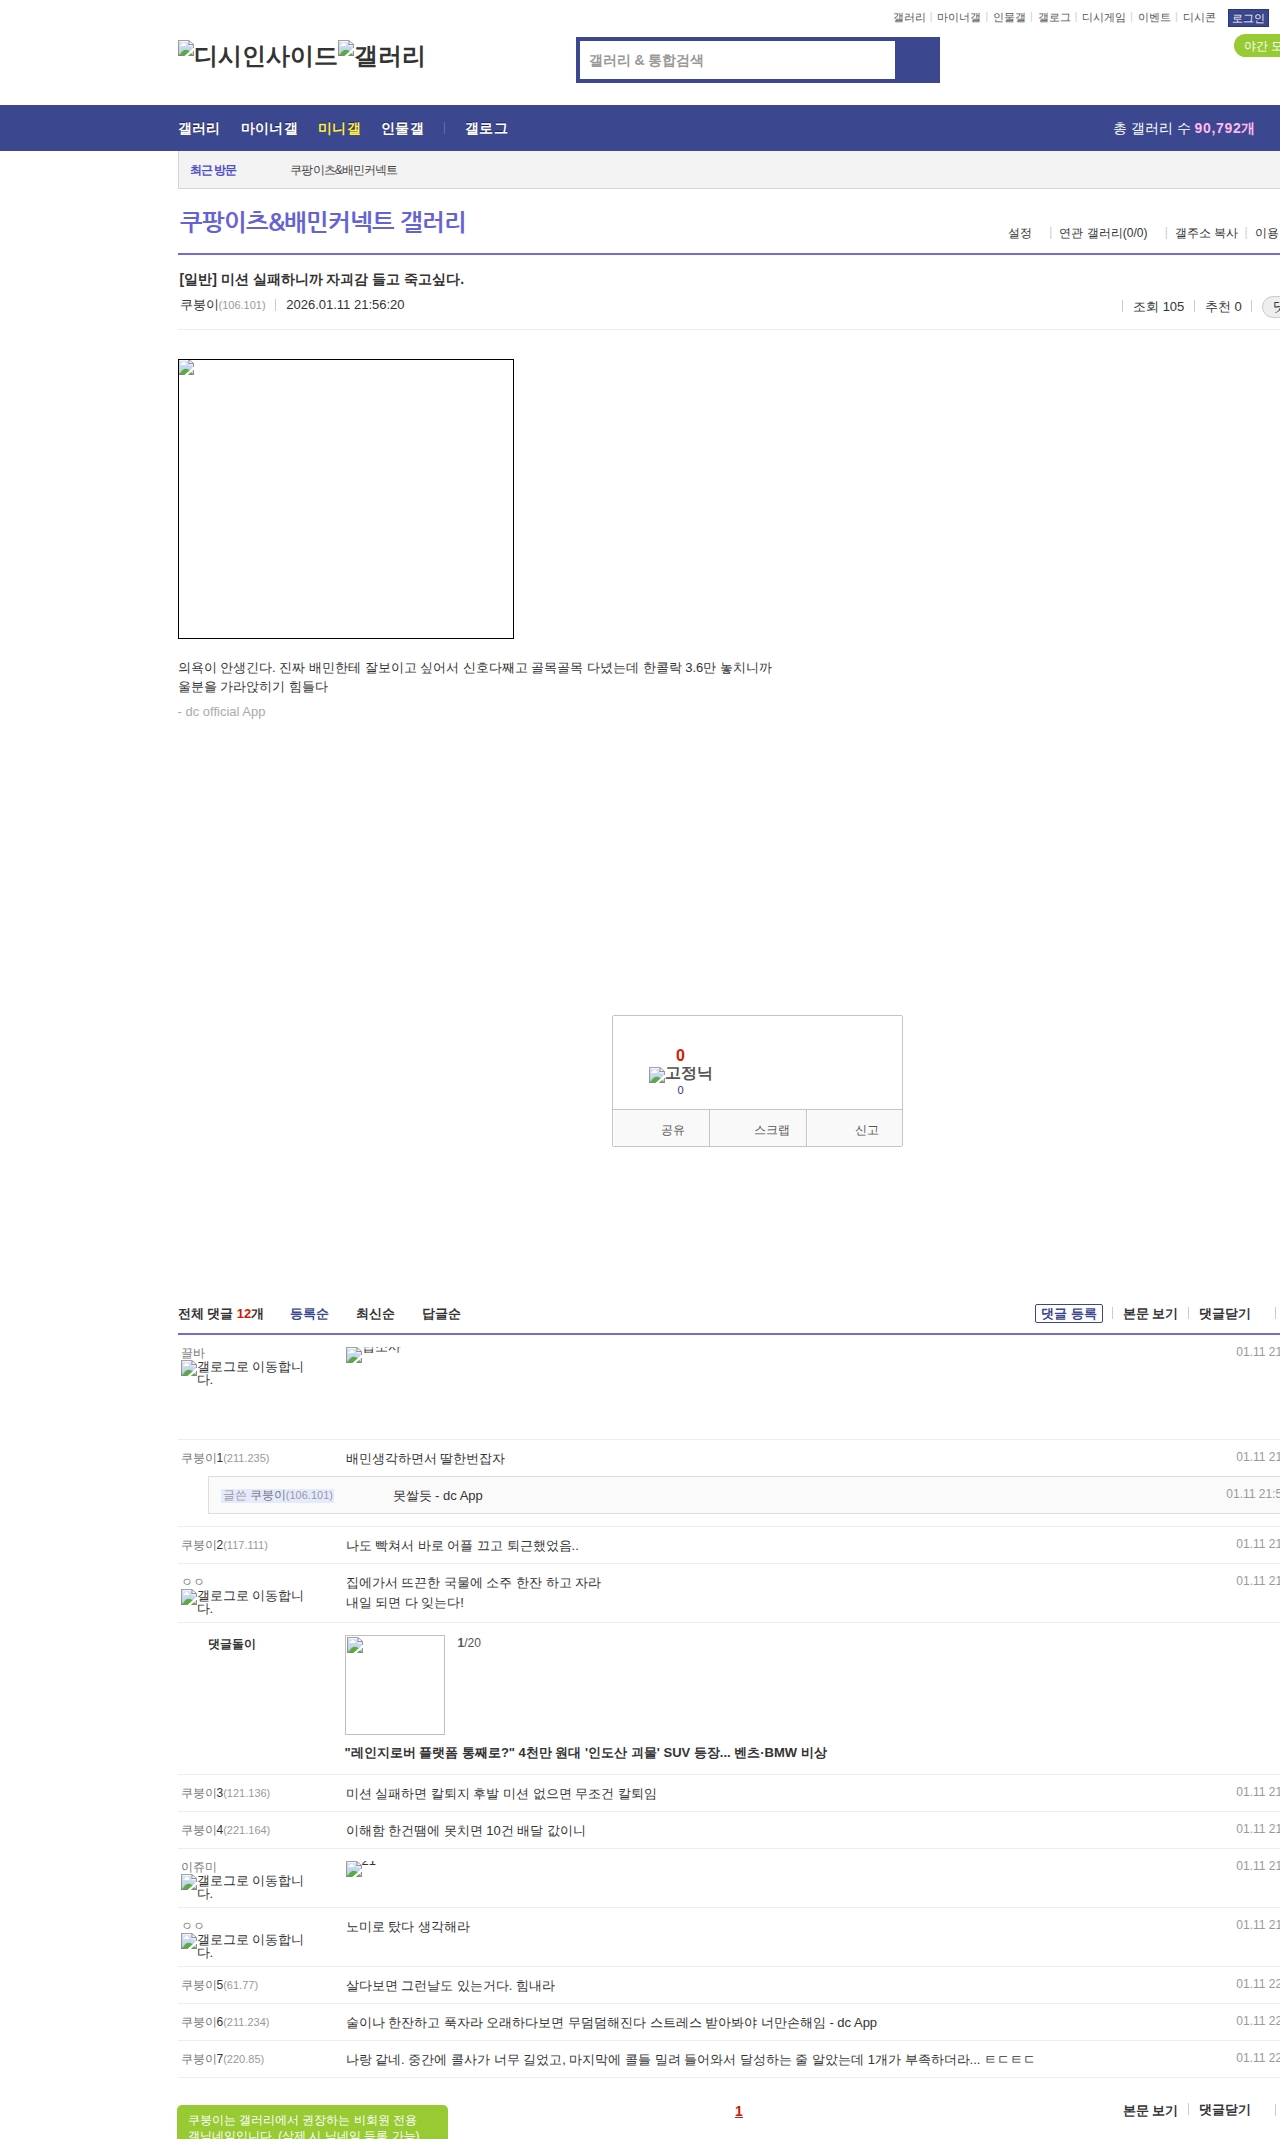This screenshot has width=1280, height=2139.
Task: Sort comments by 답글순
Action: tap(441, 1314)
